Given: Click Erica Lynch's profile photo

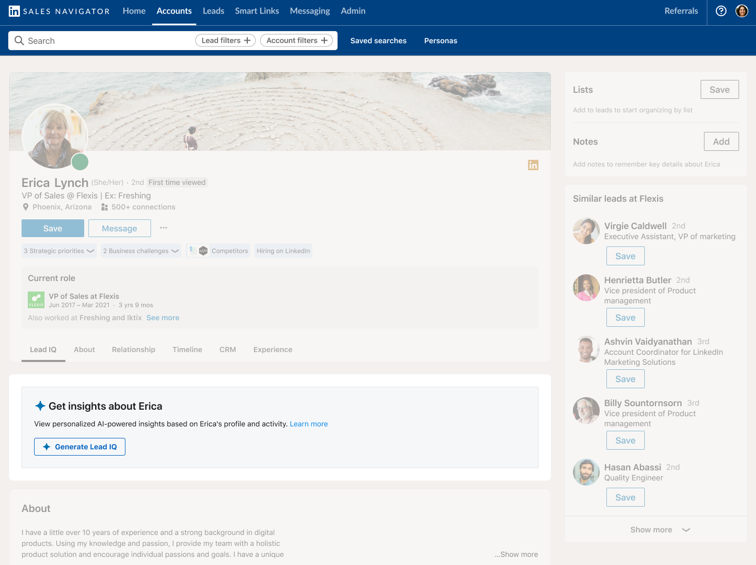Looking at the screenshot, I should pos(54,136).
